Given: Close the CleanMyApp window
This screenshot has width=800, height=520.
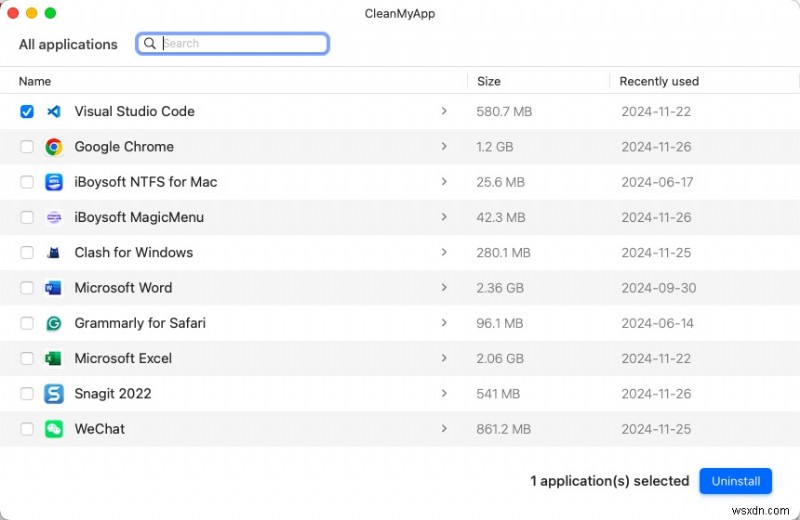Looking at the screenshot, I should 13,13.
